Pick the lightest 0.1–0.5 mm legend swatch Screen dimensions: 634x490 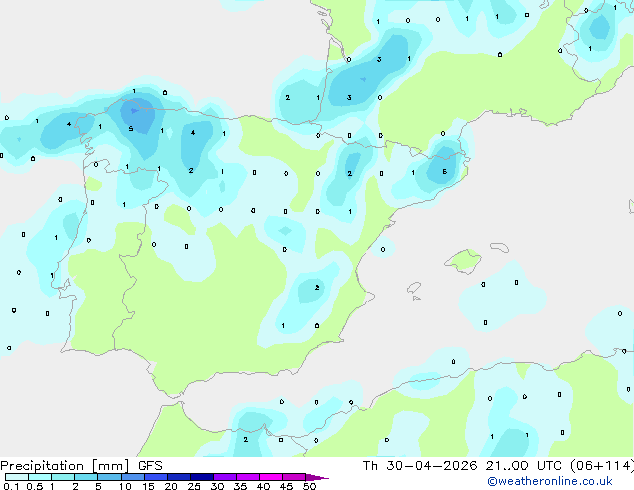pyautogui.click(x=17, y=477)
